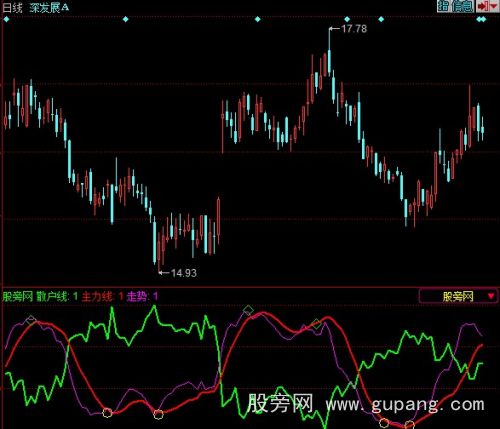Click the 17.78 high price label
Image resolution: width=500 pixels, height=429 pixels.
tap(353, 29)
